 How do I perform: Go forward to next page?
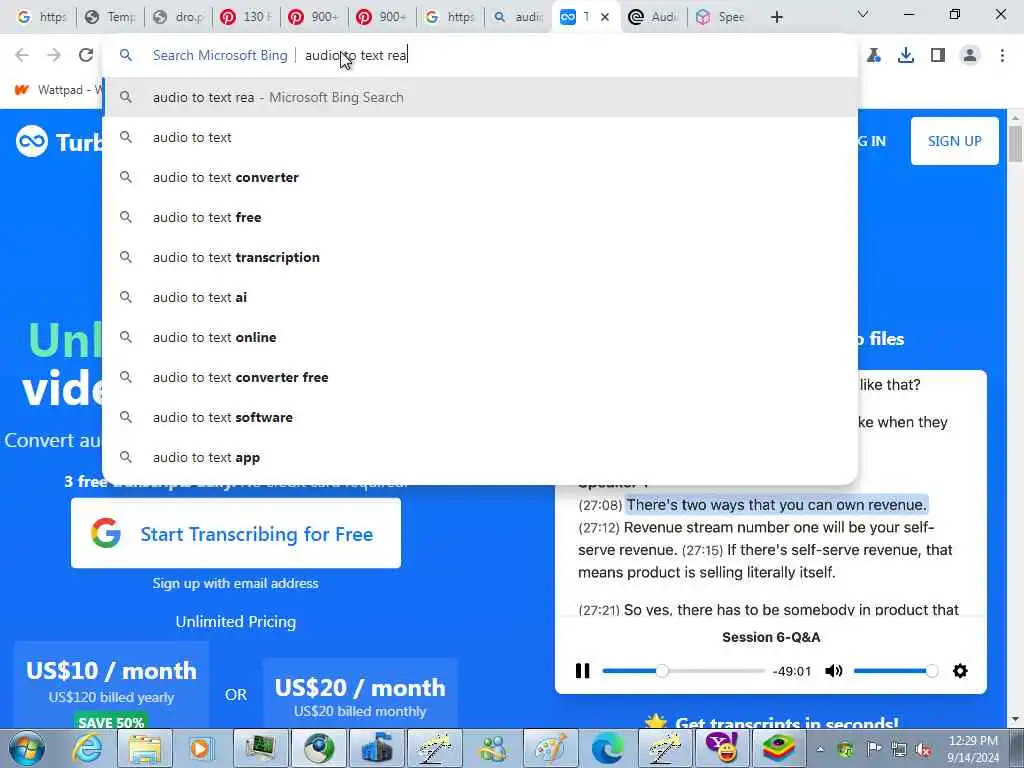(54, 55)
